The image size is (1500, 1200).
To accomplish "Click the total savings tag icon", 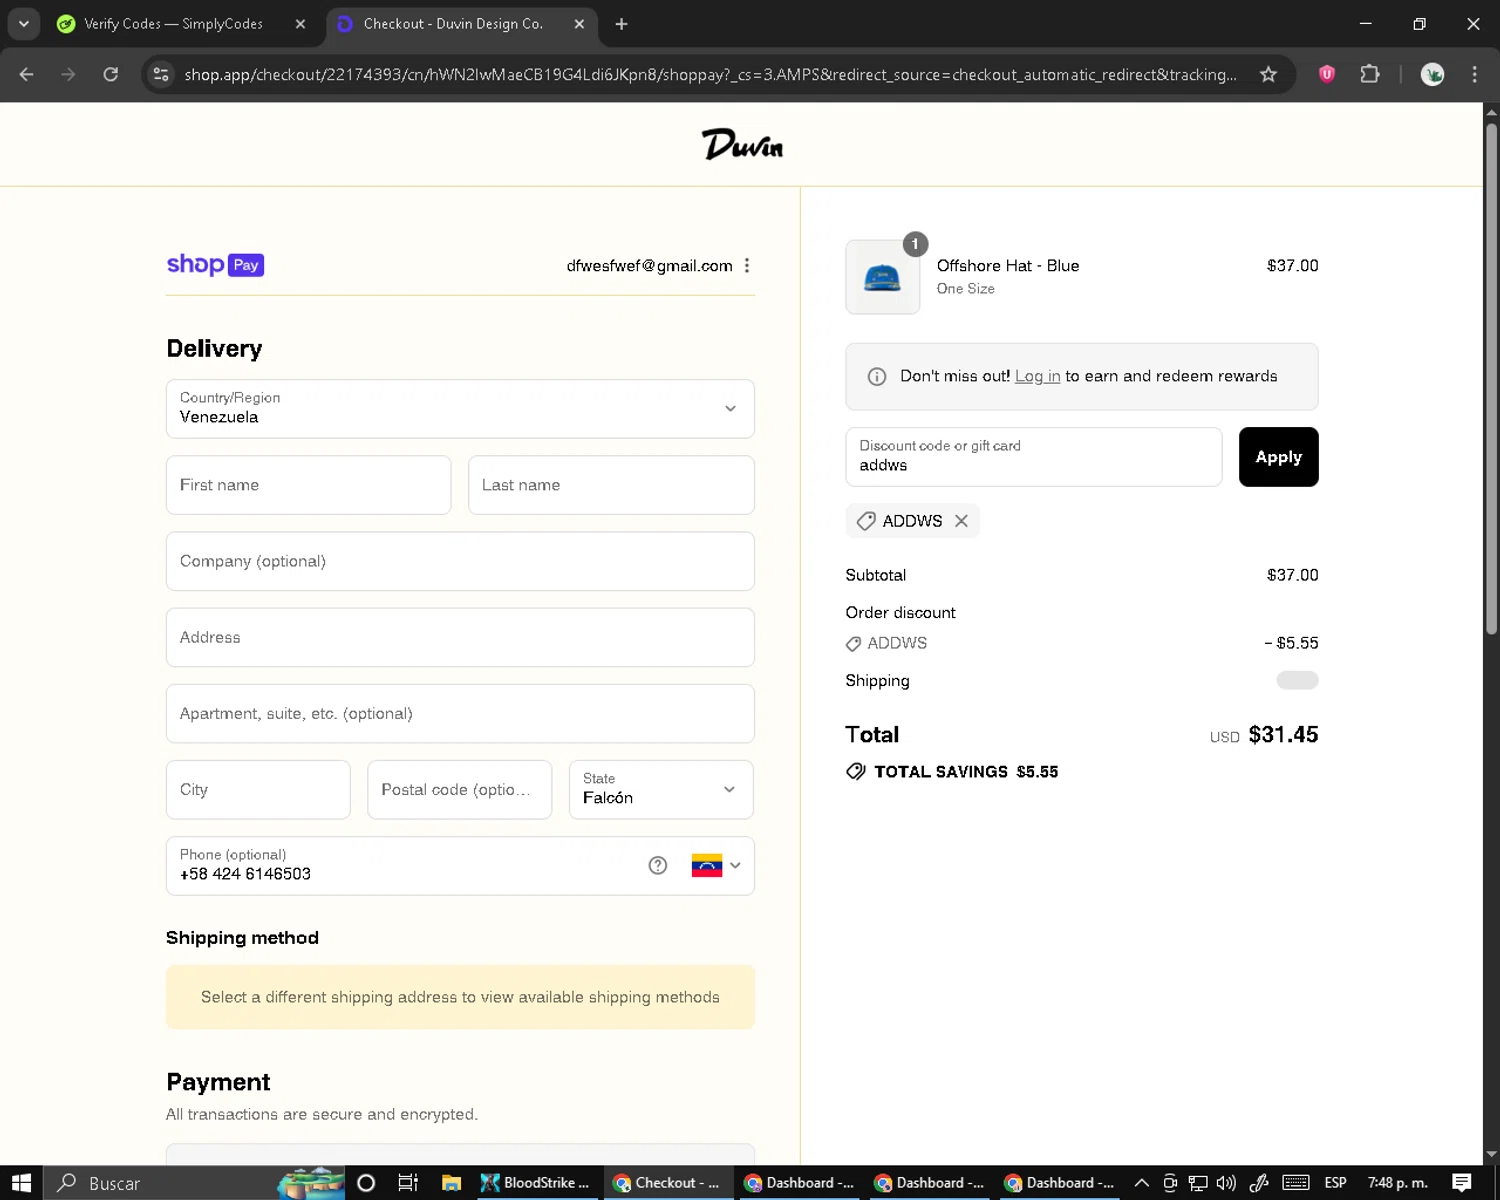I will [x=856, y=771].
